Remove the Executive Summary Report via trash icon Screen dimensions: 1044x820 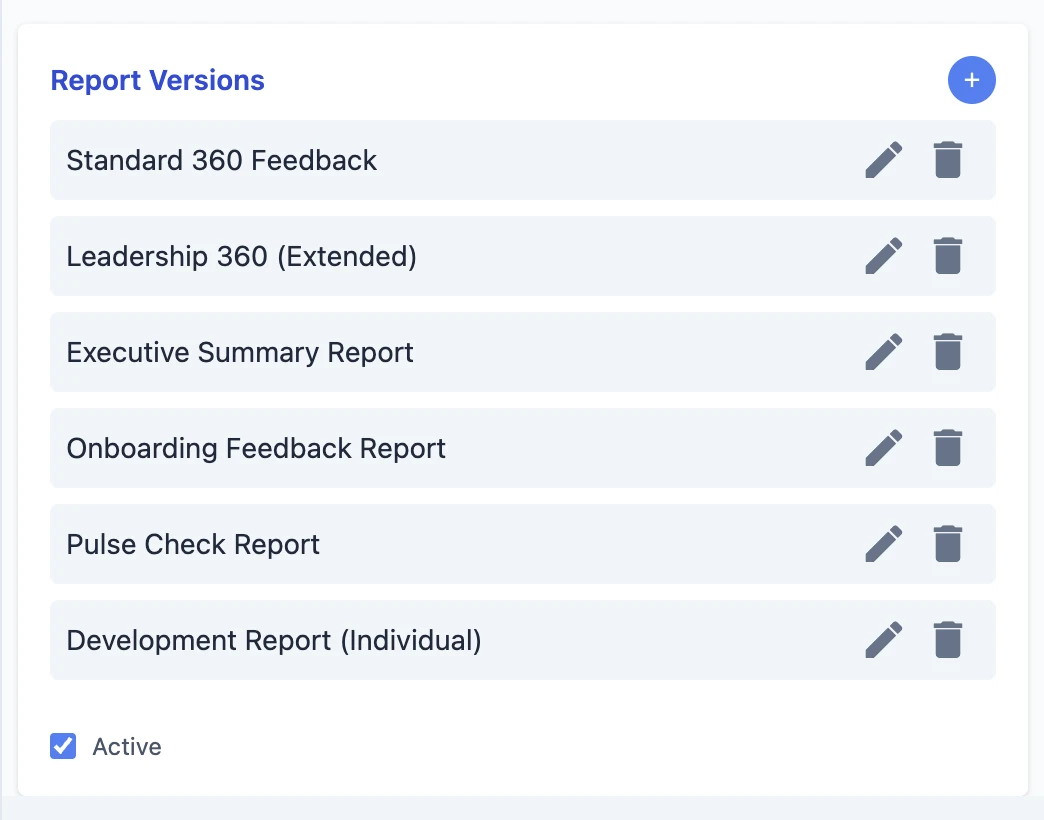[x=947, y=352]
